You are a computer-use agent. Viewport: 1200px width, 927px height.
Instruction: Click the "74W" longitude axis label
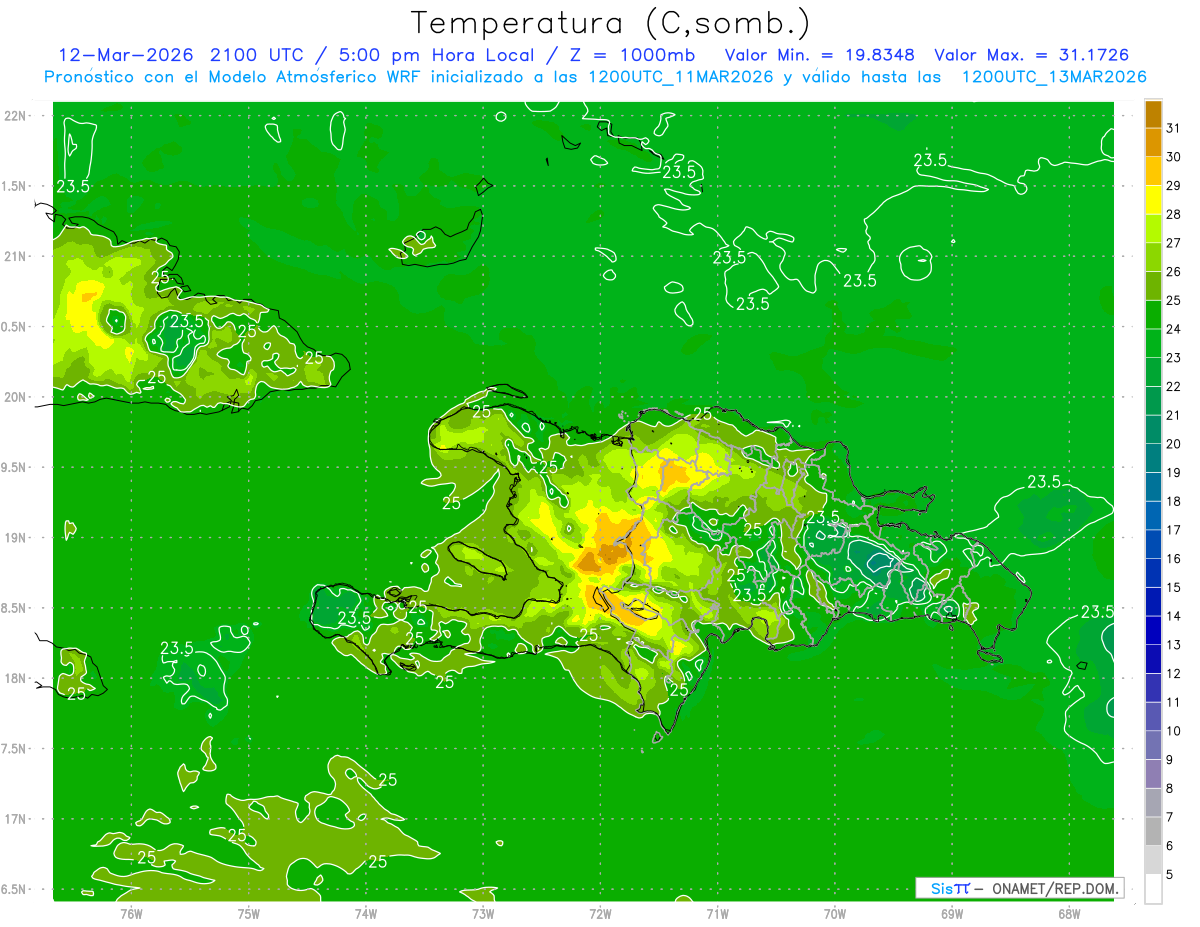(x=366, y=914)
